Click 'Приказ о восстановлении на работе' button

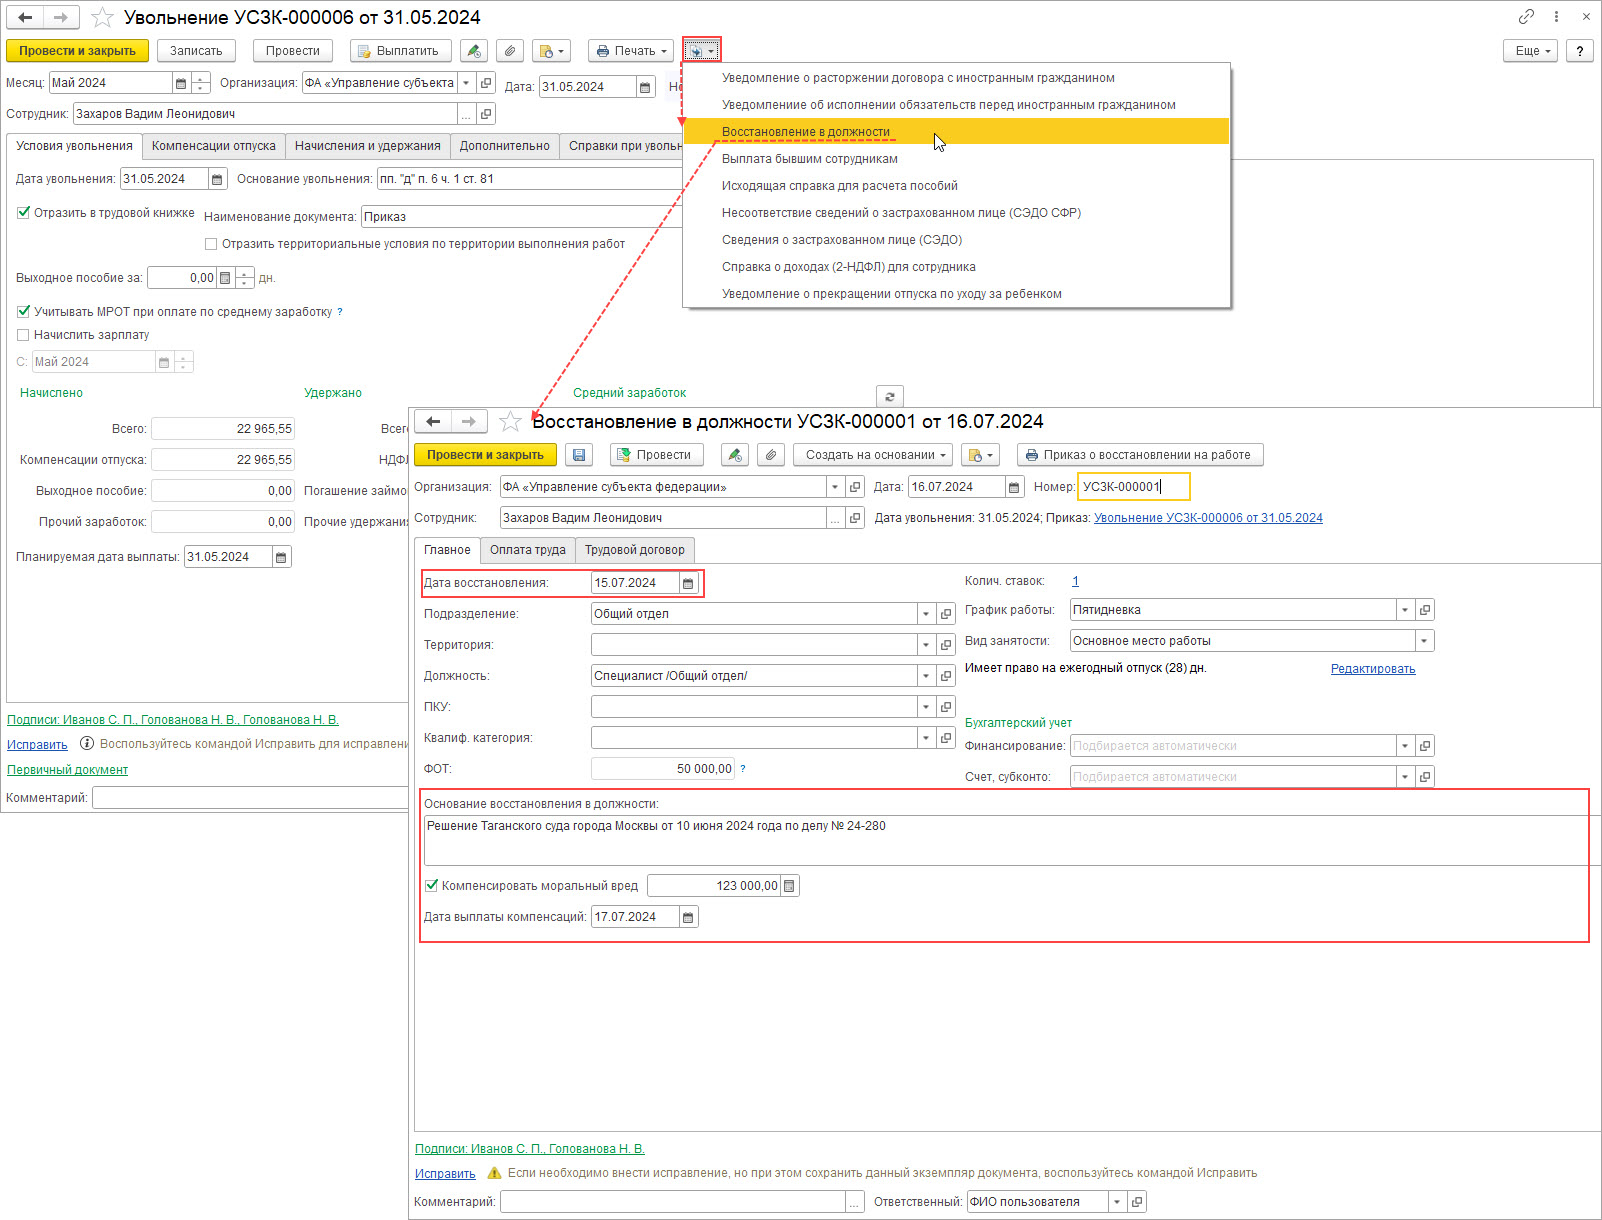tap(1140, 455)
